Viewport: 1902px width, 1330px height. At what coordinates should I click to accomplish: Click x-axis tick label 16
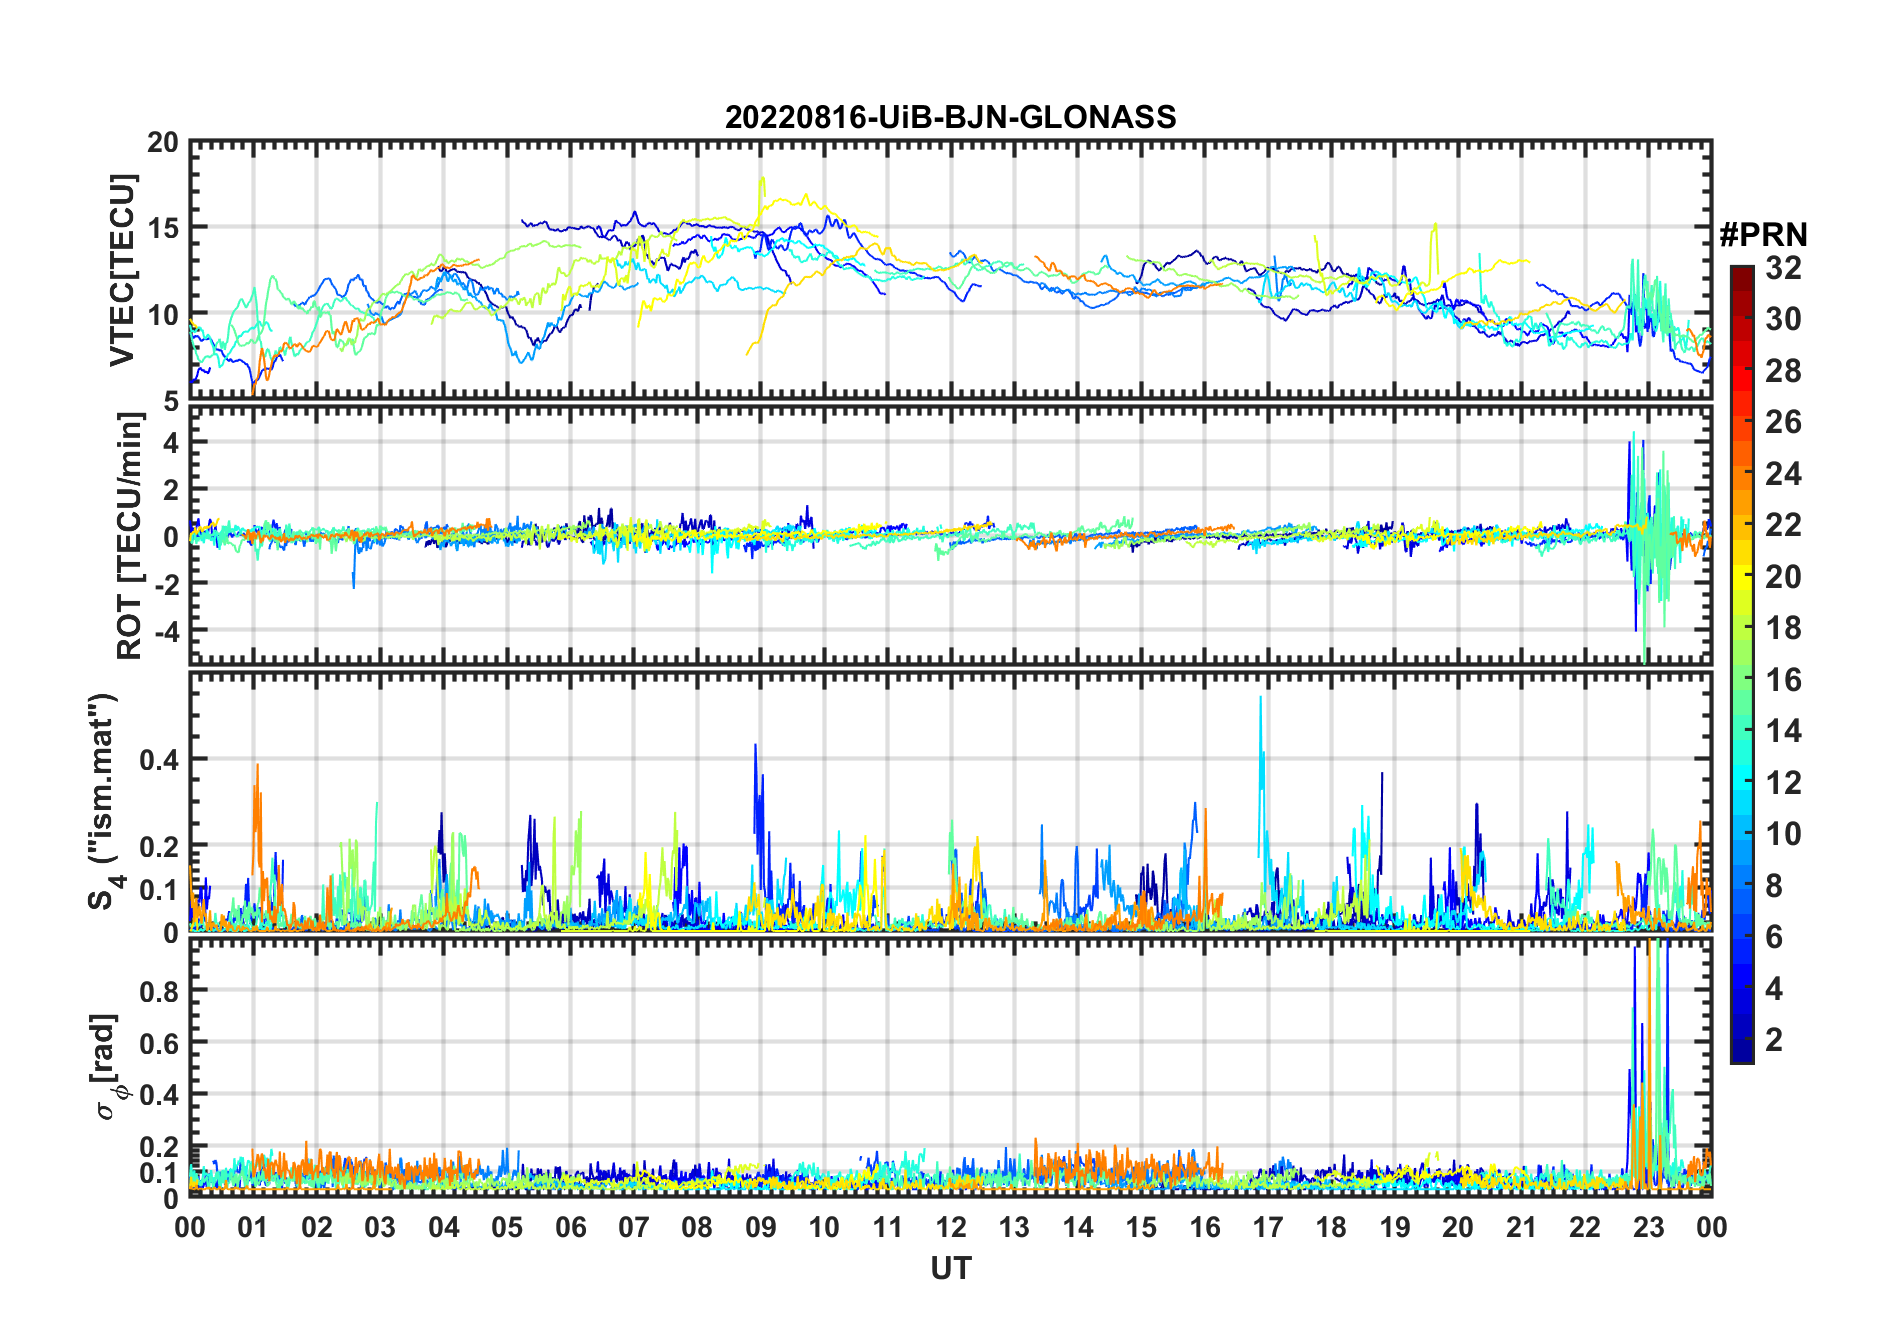1205,1227
